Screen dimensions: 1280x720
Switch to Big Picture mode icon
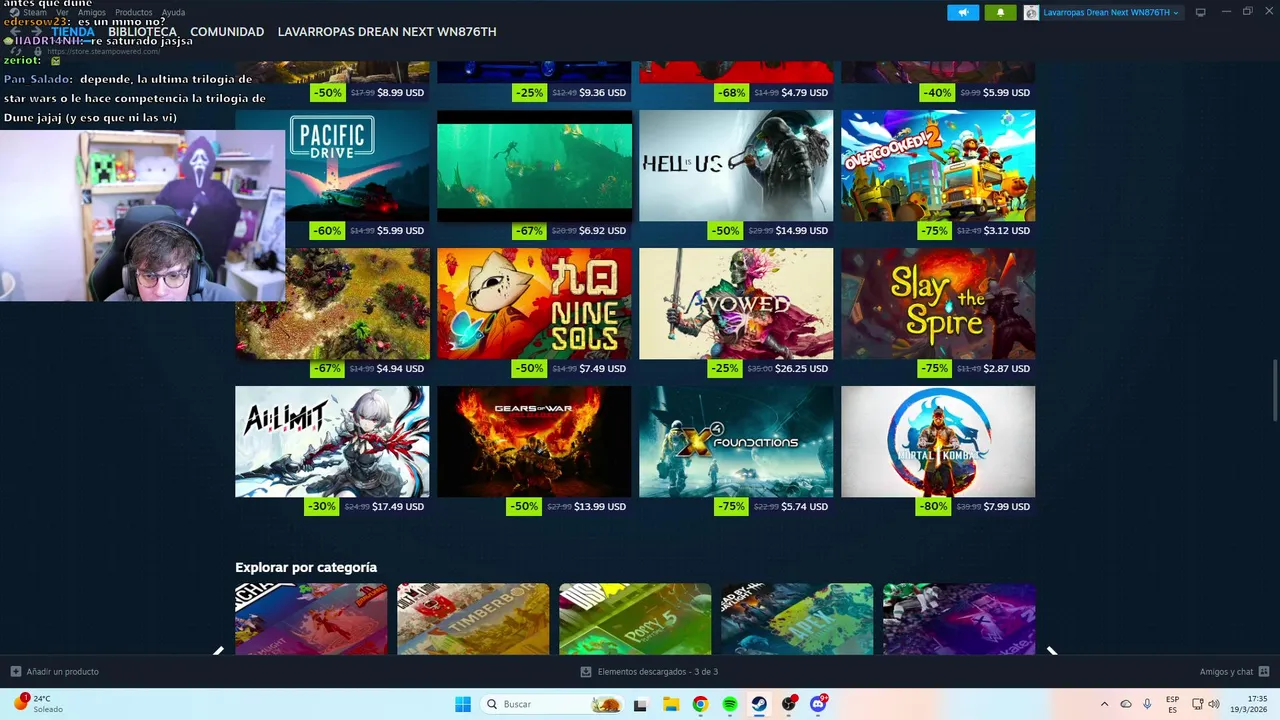1201,12
